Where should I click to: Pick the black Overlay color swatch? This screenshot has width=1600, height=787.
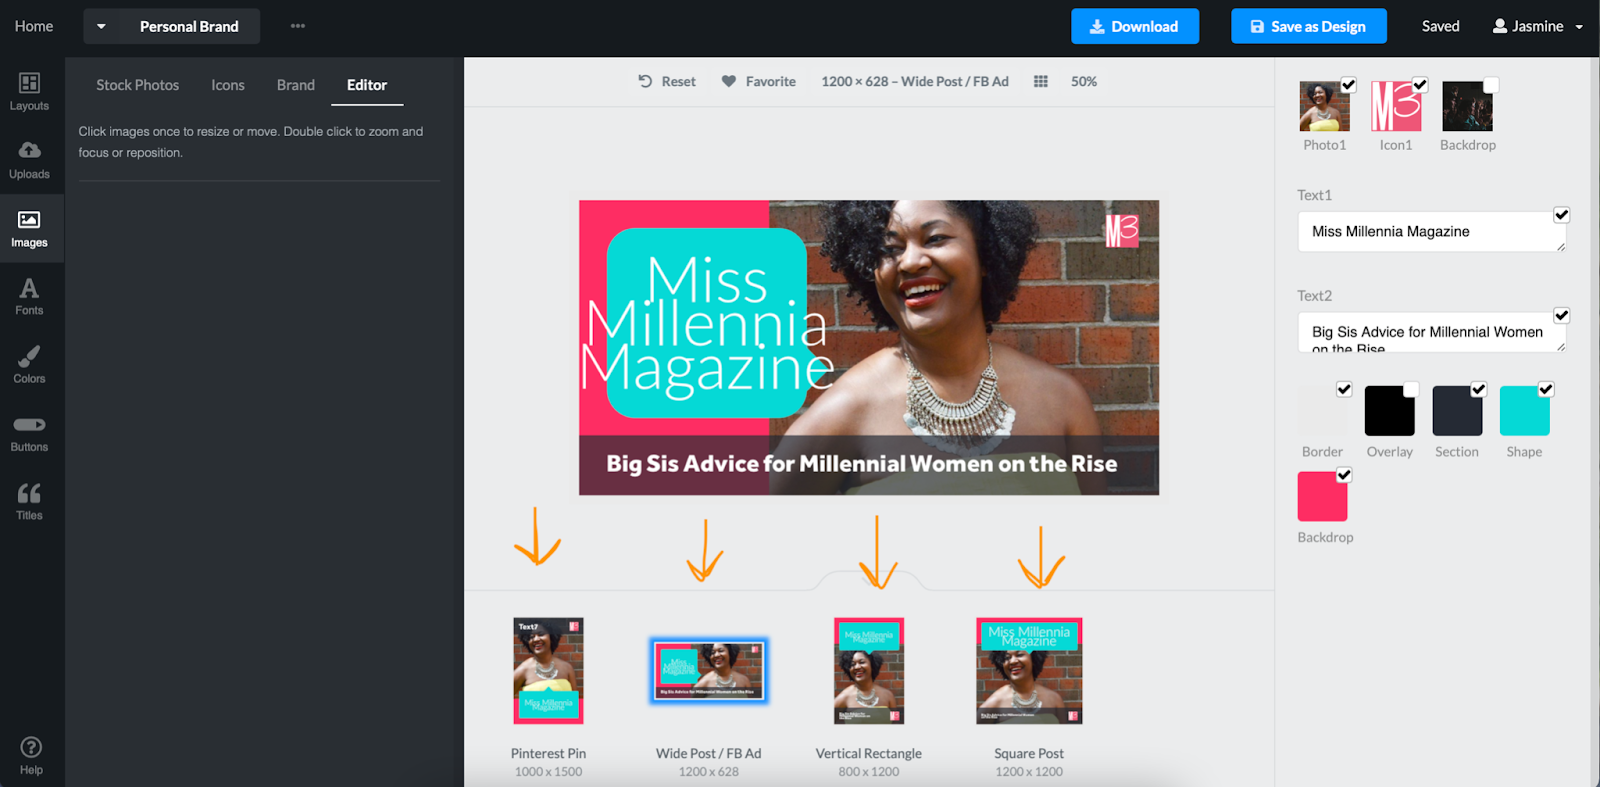[x=1390, y=411]
